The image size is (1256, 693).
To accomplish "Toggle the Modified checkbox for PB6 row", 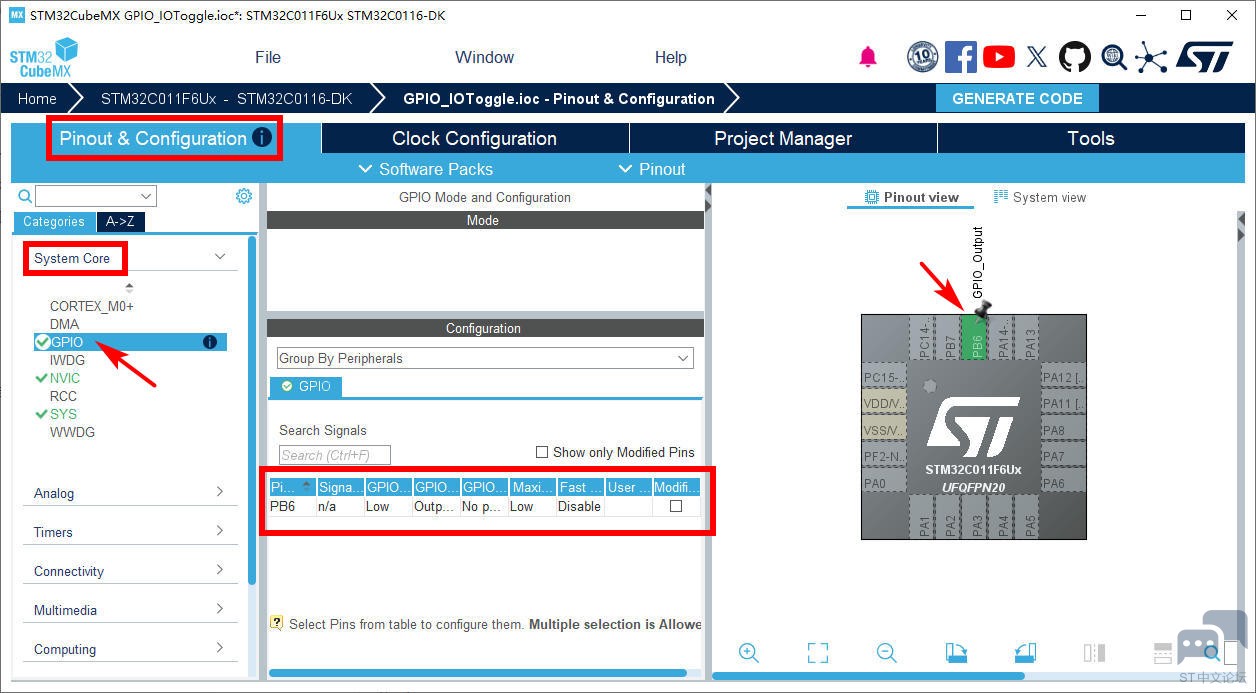I will tap(676, 506).
